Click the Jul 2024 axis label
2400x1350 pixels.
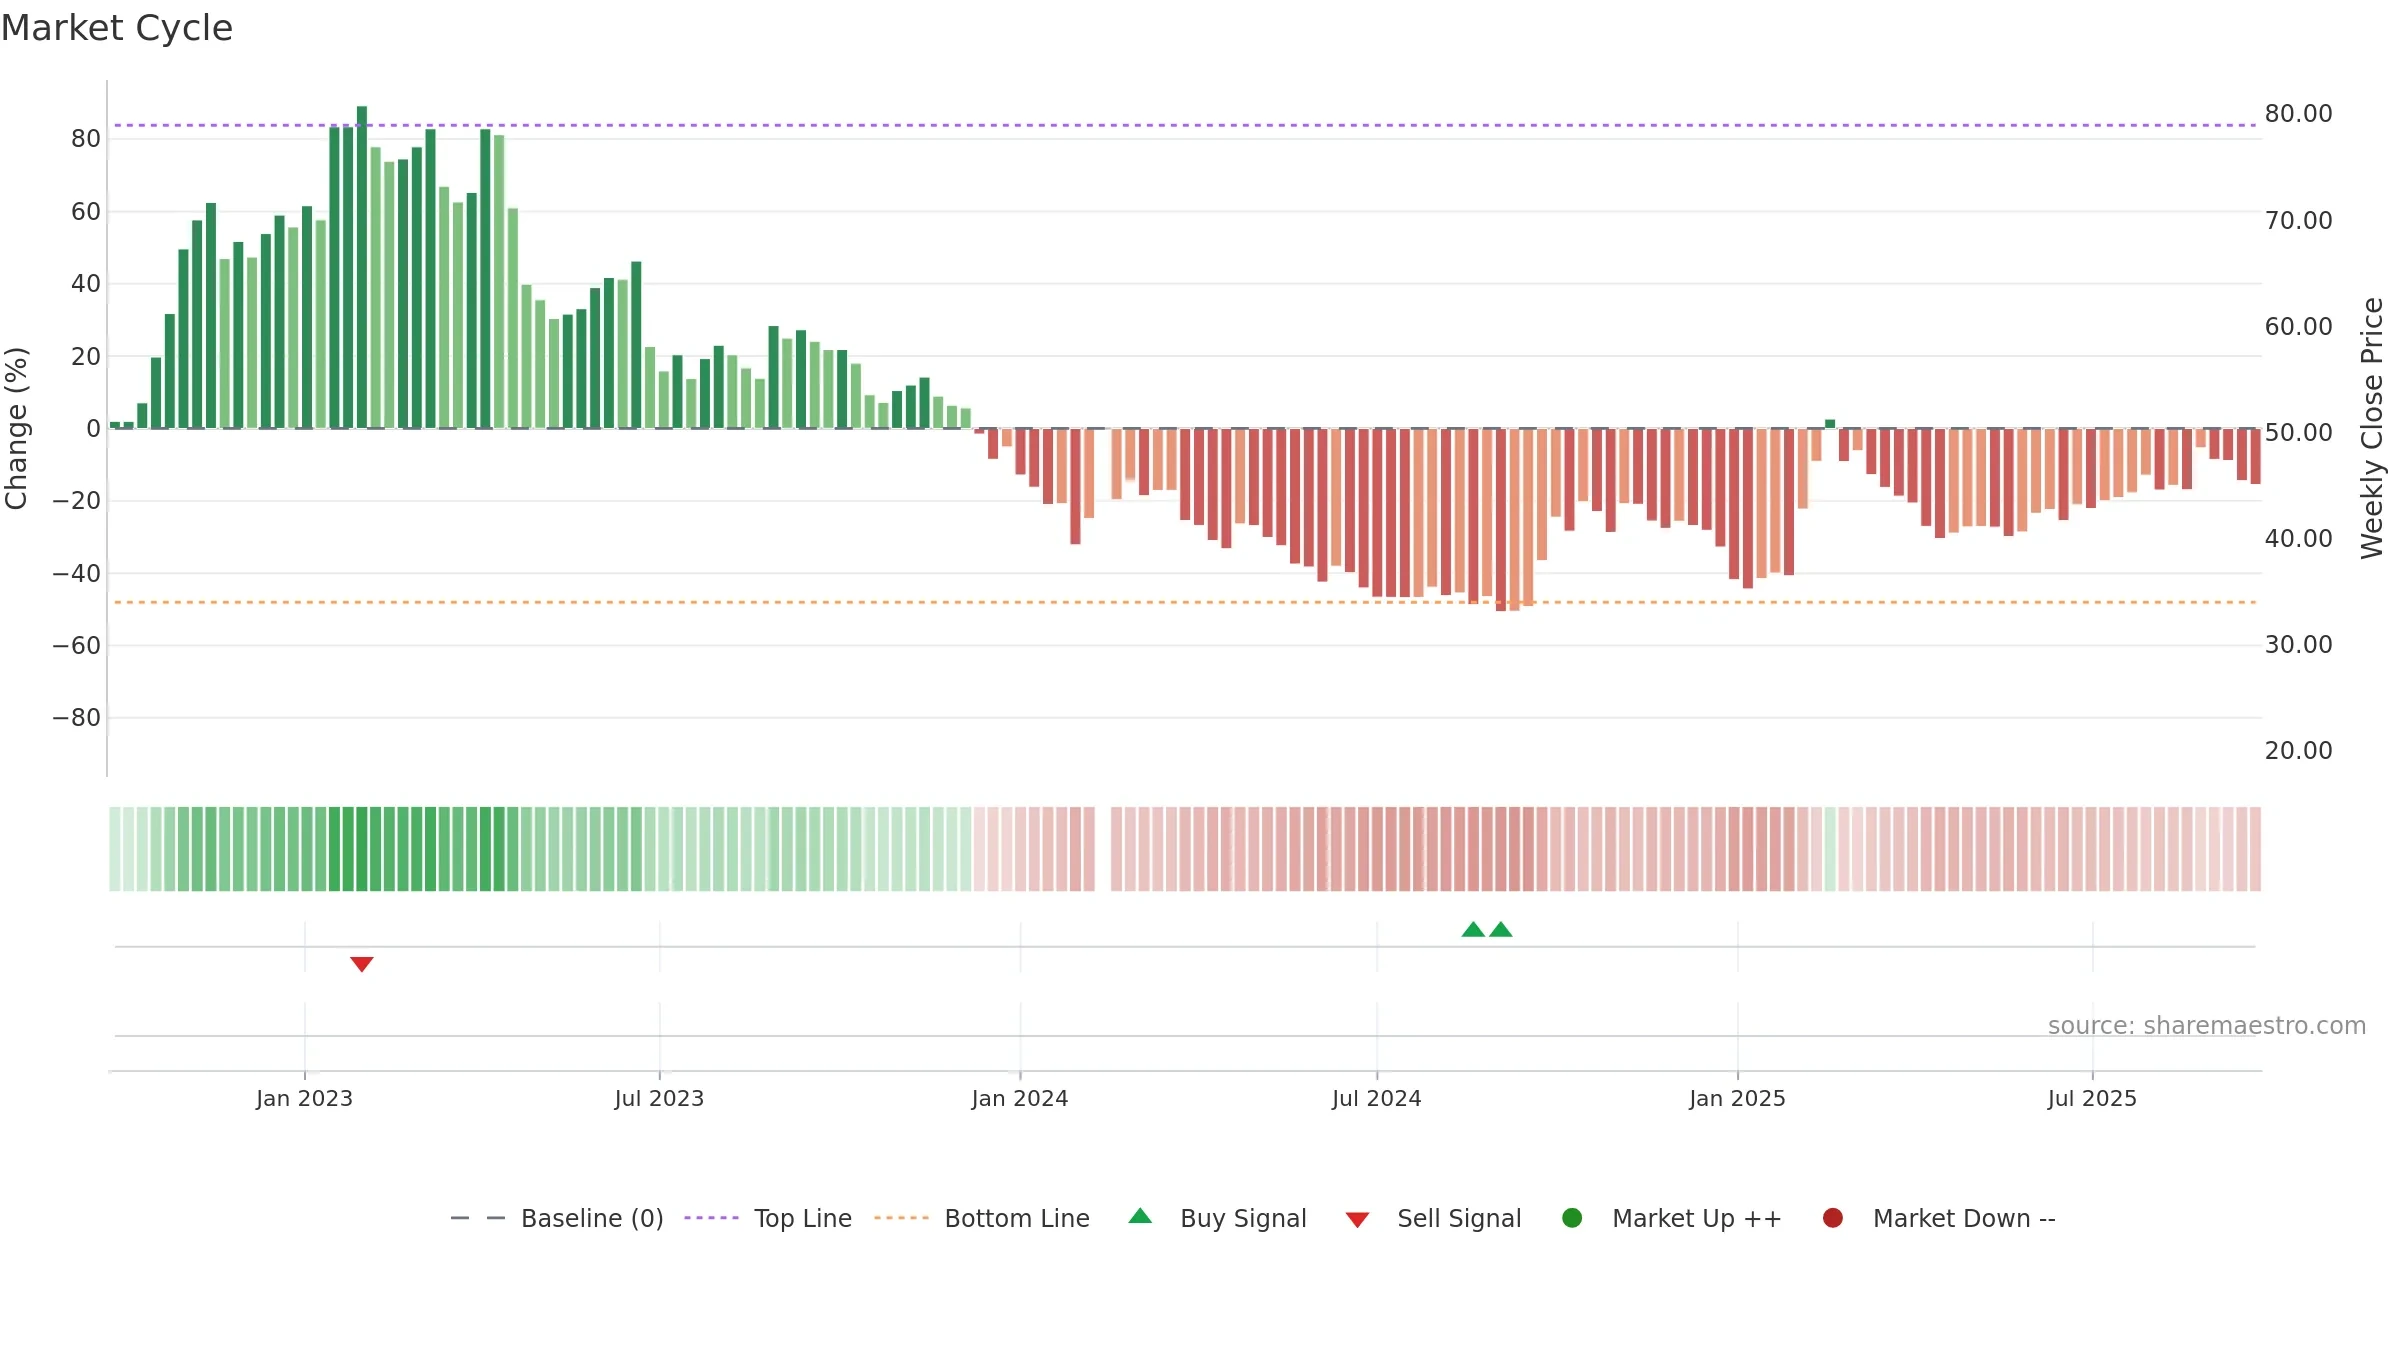point(1377,1098)
